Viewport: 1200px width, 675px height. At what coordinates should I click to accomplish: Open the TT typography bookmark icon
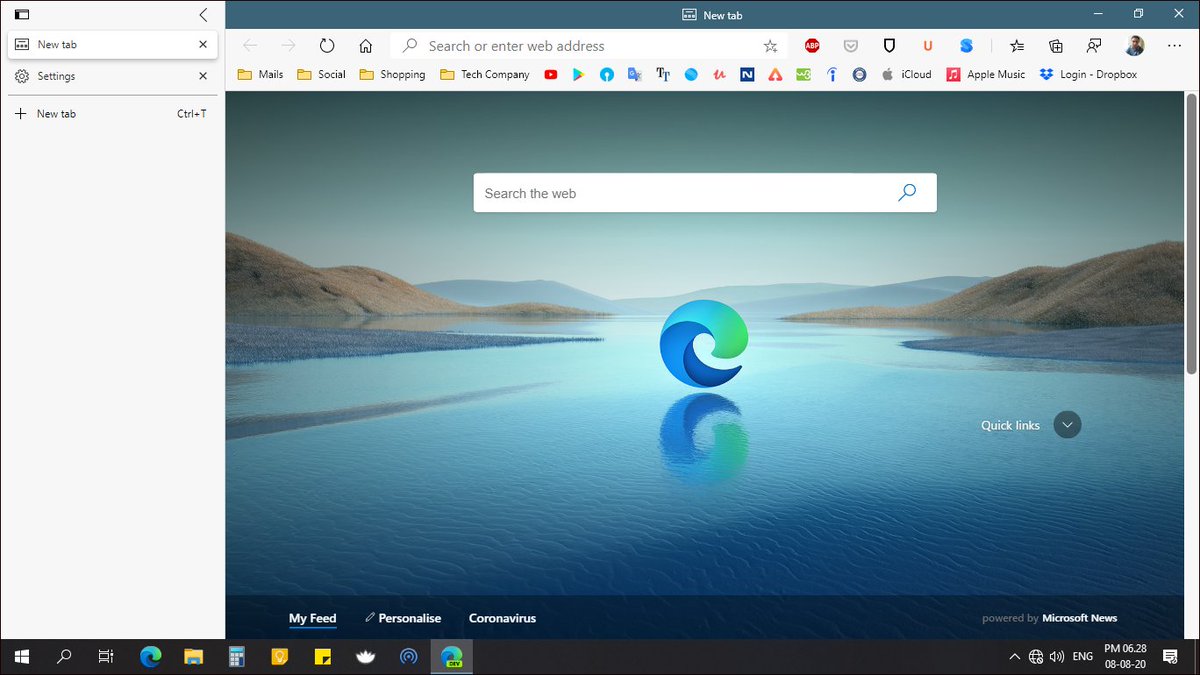(662, 74)
